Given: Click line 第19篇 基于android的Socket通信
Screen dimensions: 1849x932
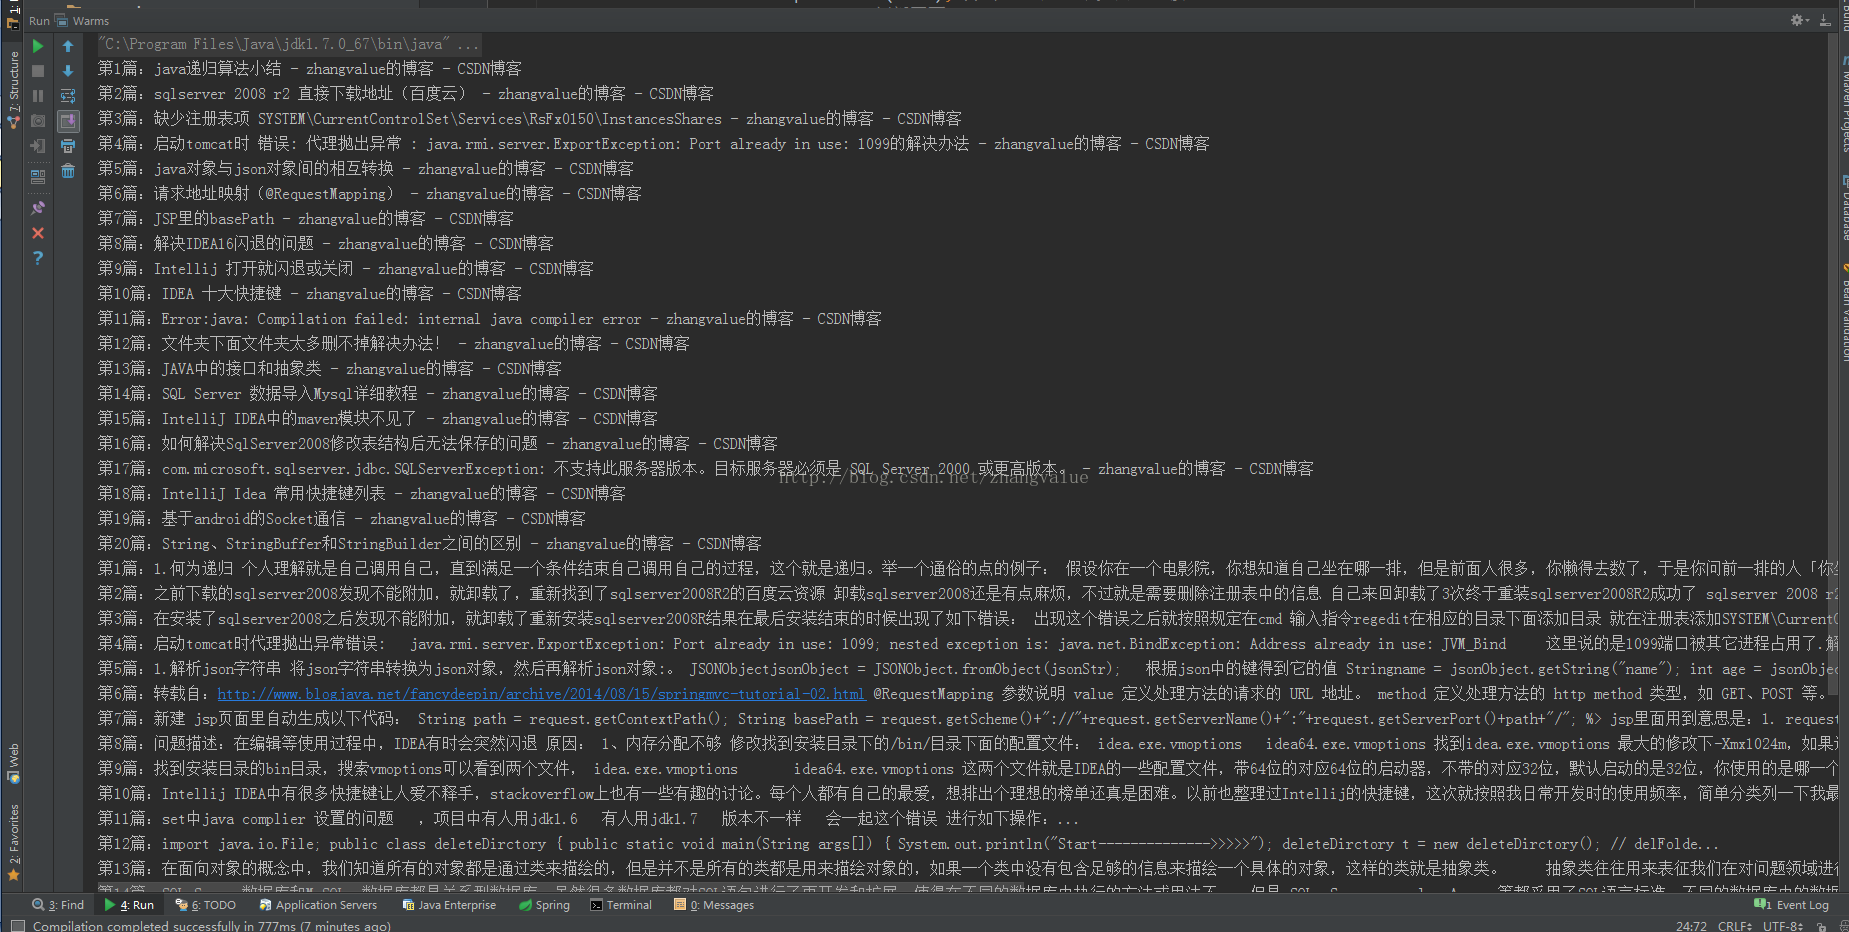Looking at the screenshot, I should pos(342,518).
